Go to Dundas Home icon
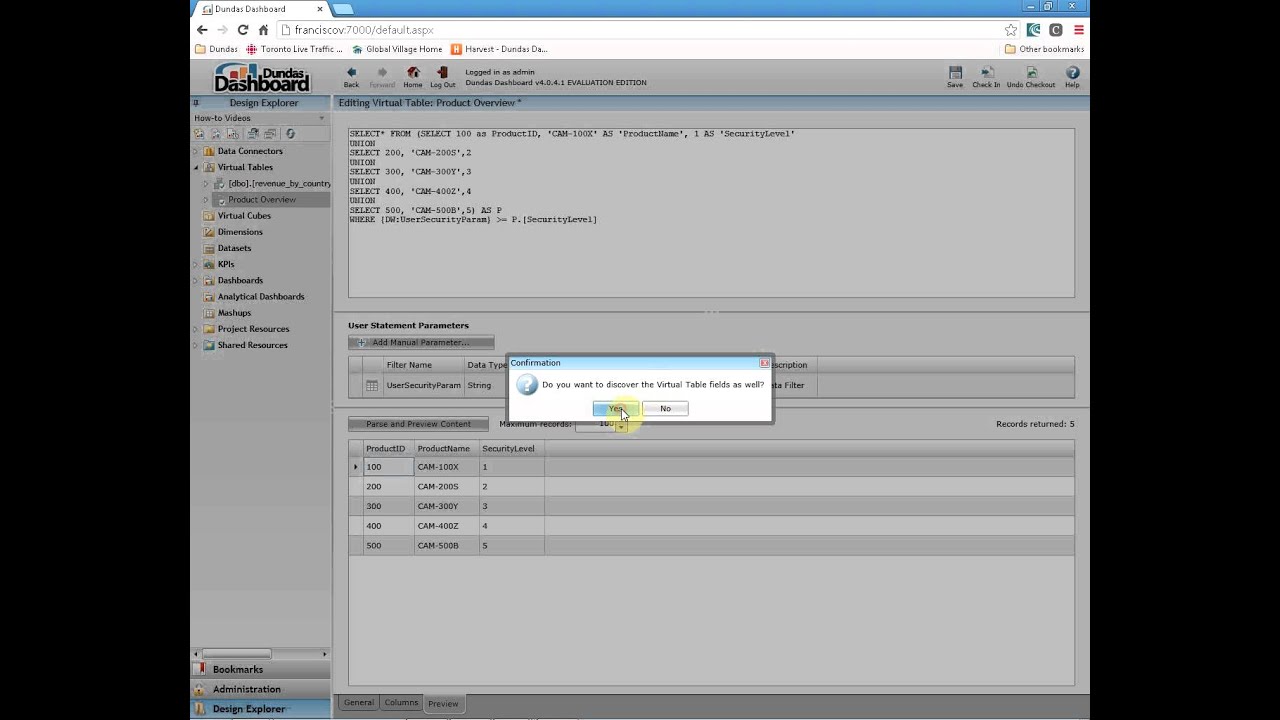Viewport: 1280px width, 720px height. pyautogui.click(x=413, y=73)
